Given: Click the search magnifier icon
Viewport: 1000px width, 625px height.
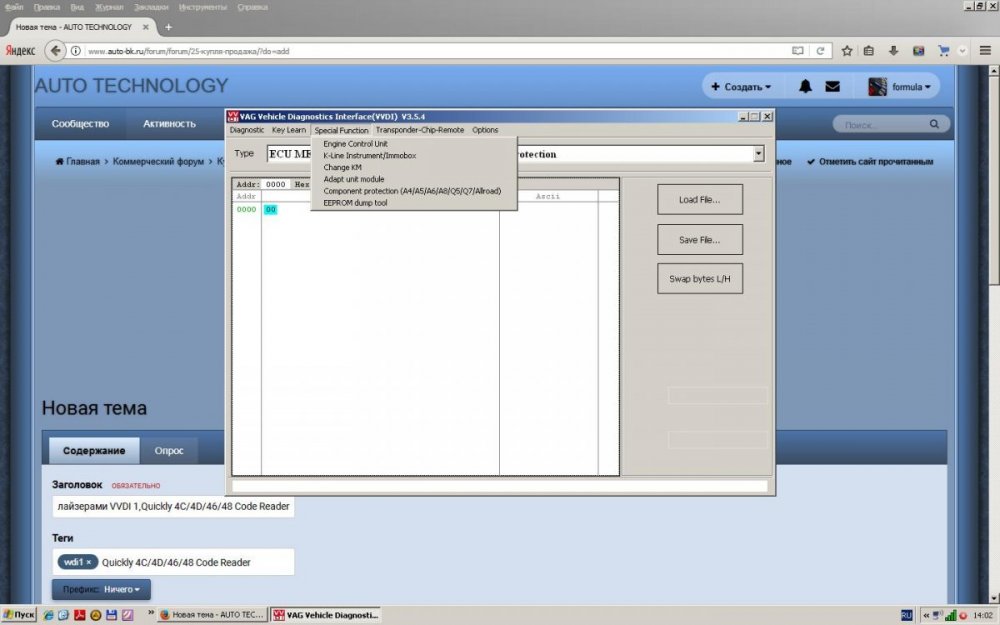Looking at the screenshot, I should coord(934,124).
